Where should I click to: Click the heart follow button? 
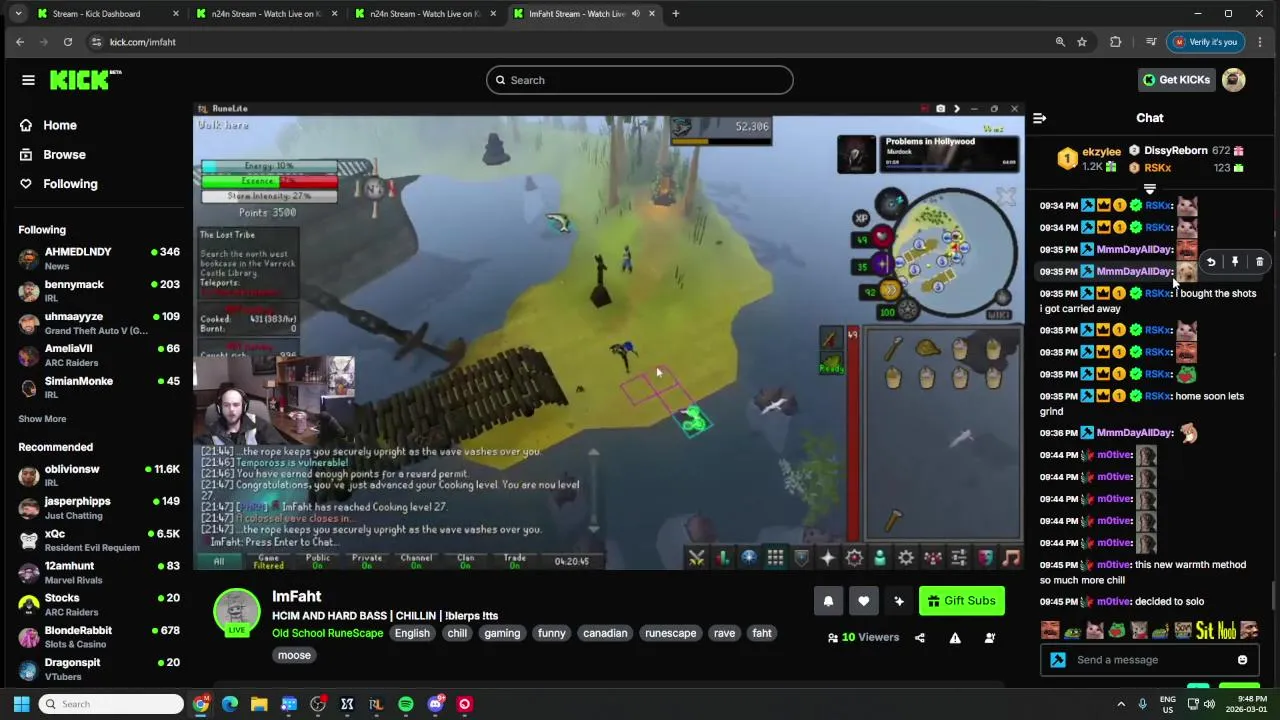click(x=863, y=601)
